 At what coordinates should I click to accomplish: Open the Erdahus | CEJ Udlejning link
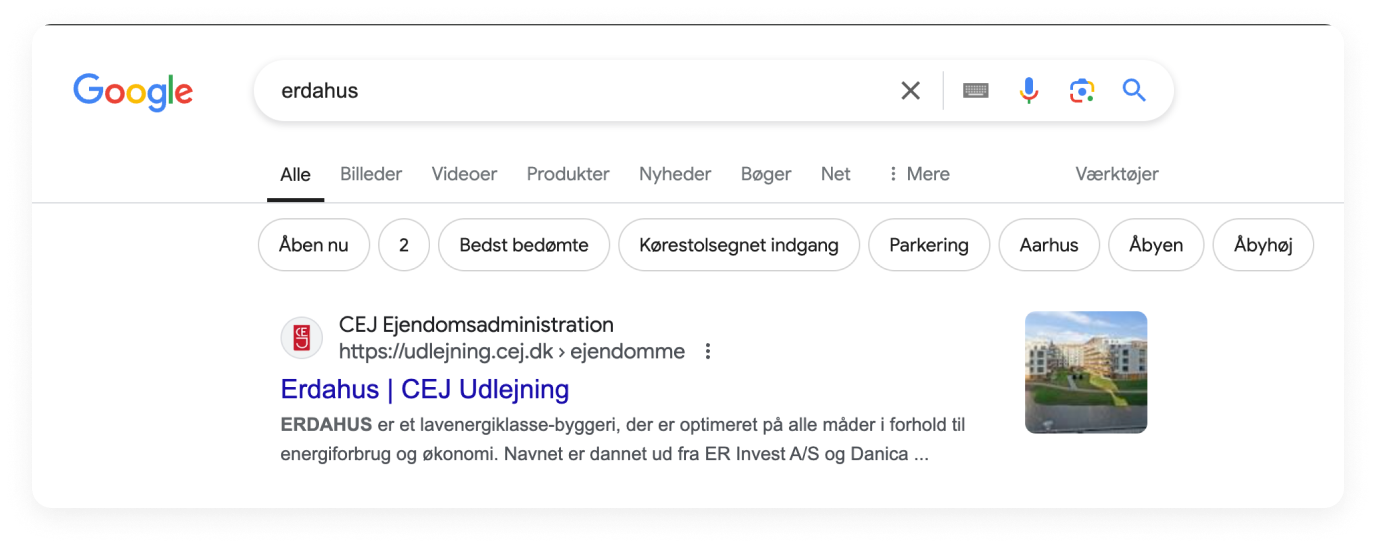425,389
